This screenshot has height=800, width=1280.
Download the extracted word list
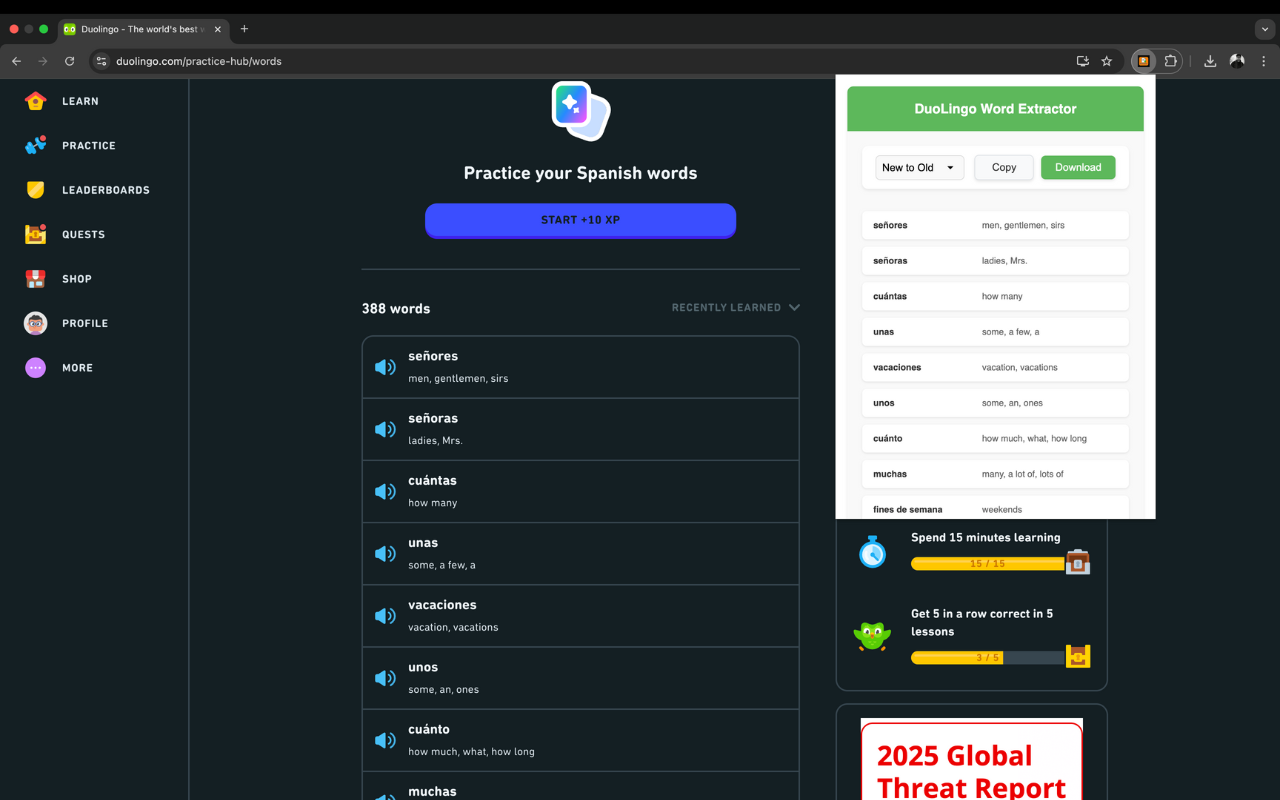[x=1078, y=168]
